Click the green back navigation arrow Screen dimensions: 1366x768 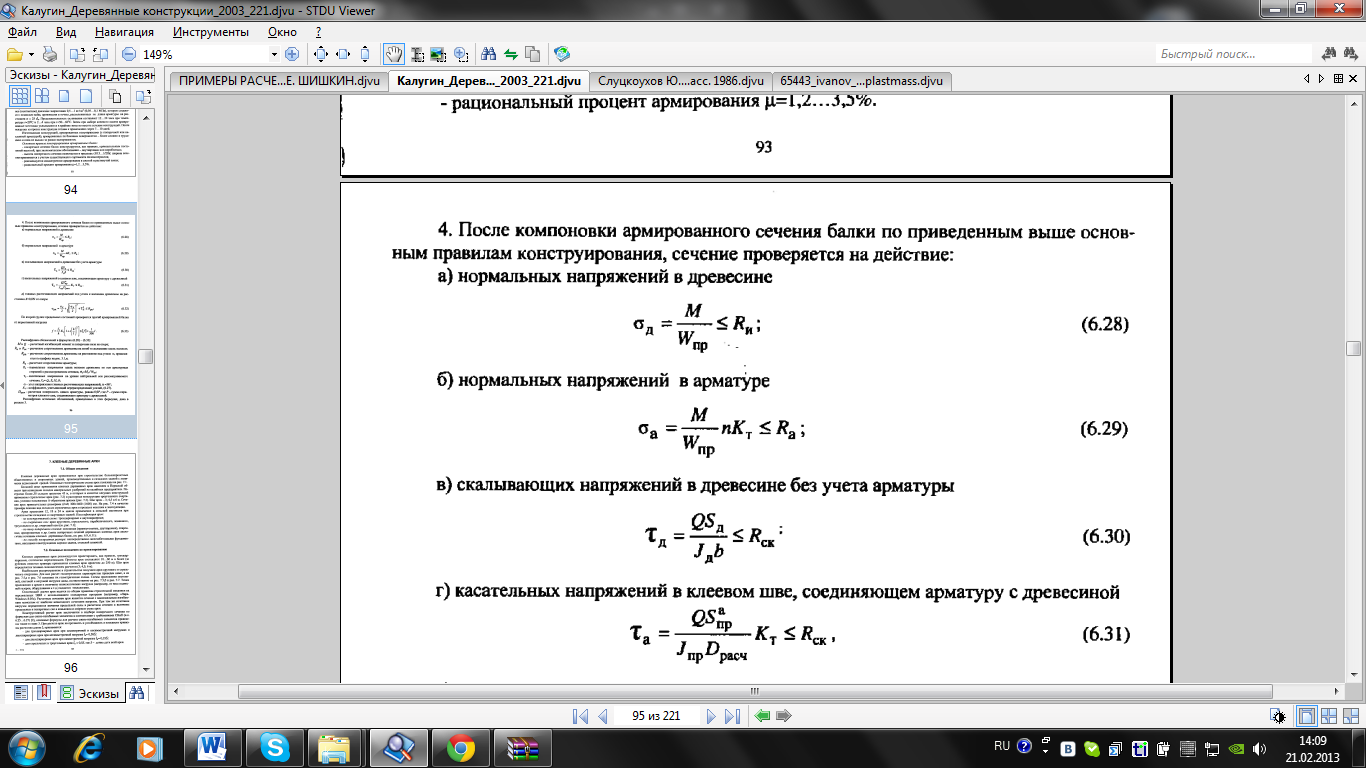pyautogui.click(x=762, y=716)
